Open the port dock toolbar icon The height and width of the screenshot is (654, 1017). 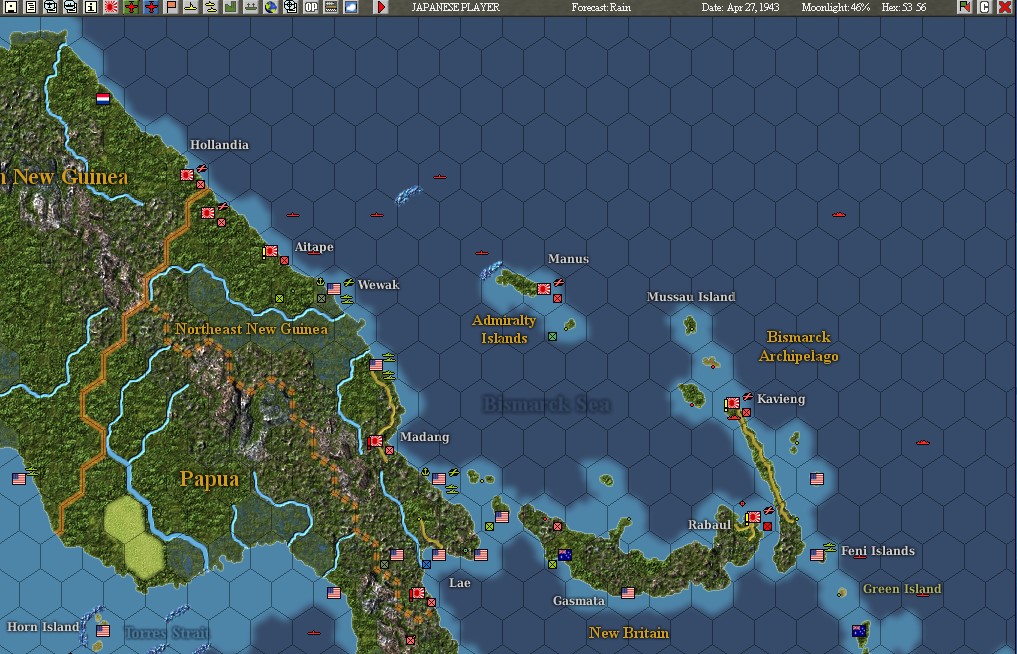[249, 9]
